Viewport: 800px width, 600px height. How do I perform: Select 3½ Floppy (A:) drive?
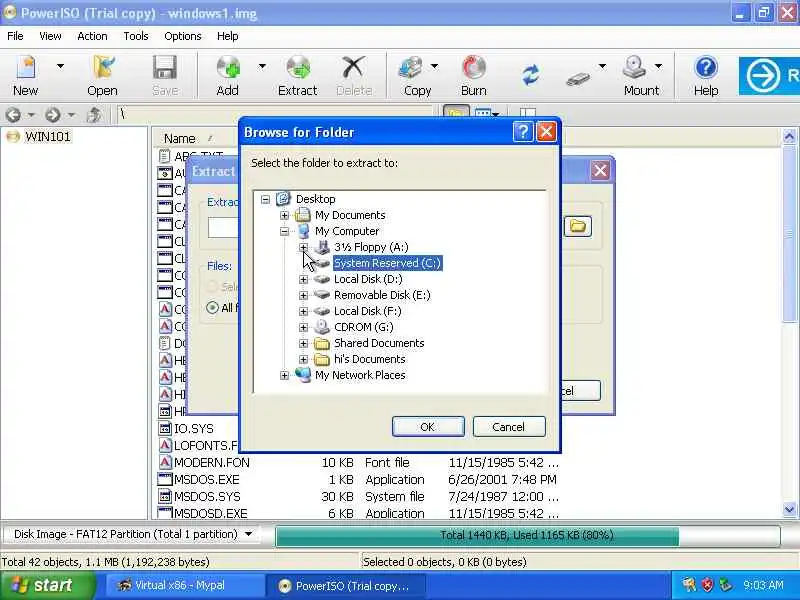pos(371,247)
